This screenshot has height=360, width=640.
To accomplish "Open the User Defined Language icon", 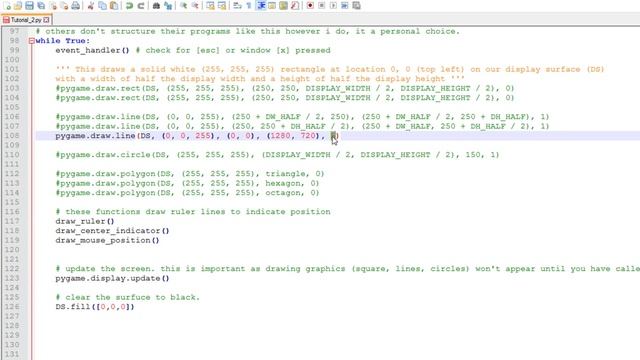I will [272, 6].
